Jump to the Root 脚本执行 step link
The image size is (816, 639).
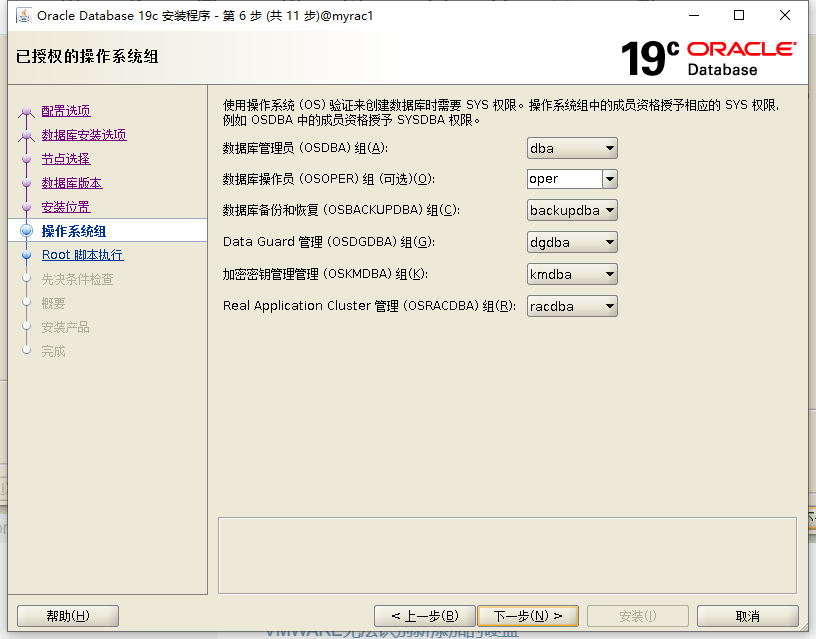click(x=82, y=255)
